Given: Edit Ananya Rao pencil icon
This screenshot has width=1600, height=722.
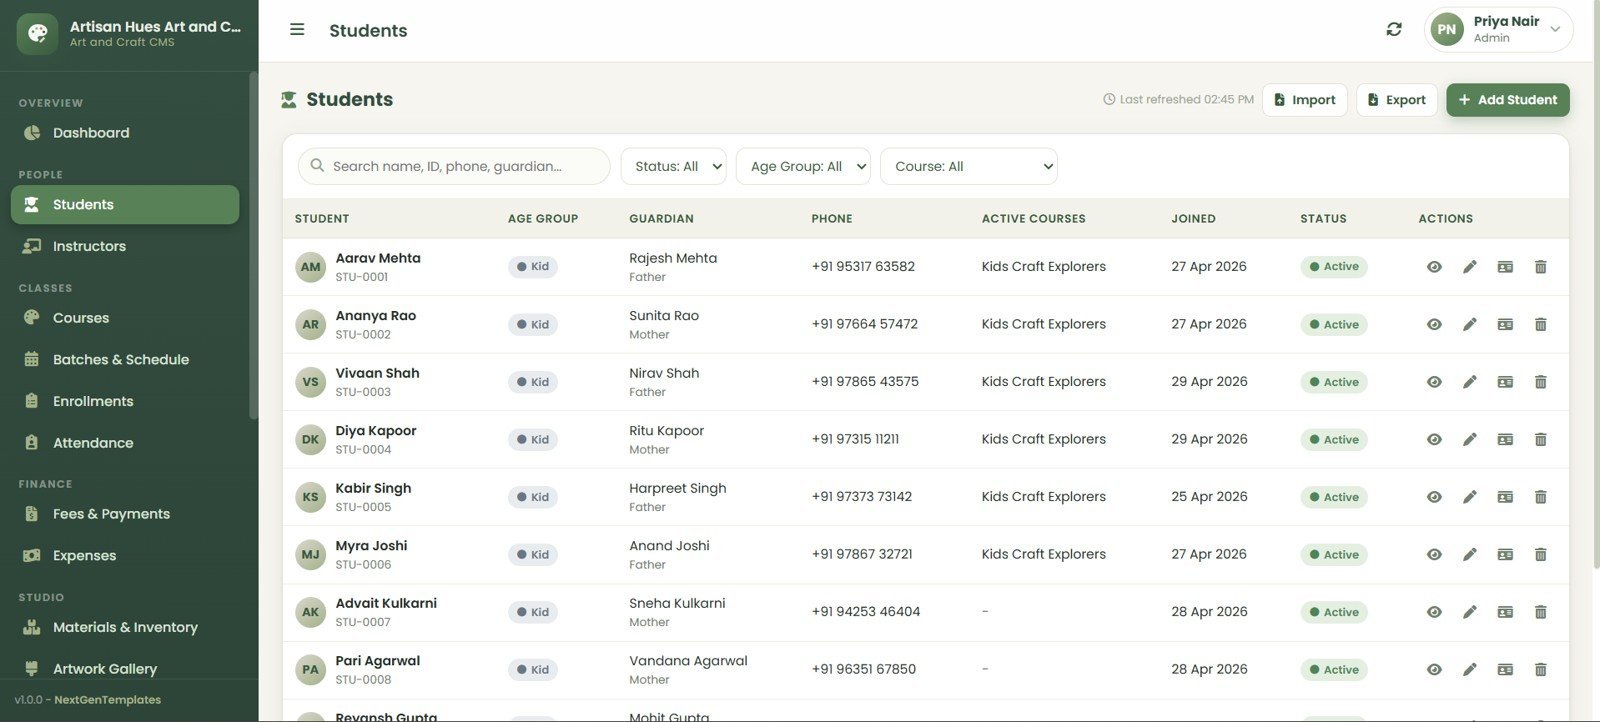Looking at the screenshot, I should tap(1469, 324).
